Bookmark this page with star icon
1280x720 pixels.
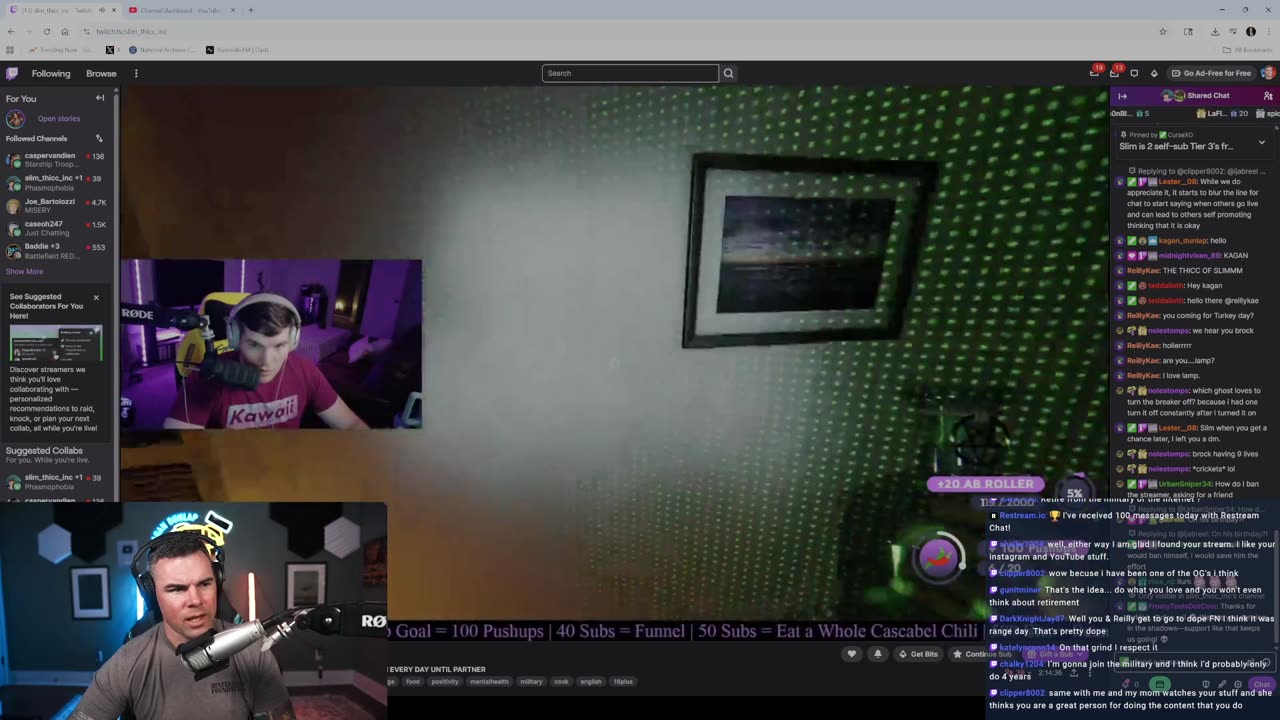[1162, 32]
